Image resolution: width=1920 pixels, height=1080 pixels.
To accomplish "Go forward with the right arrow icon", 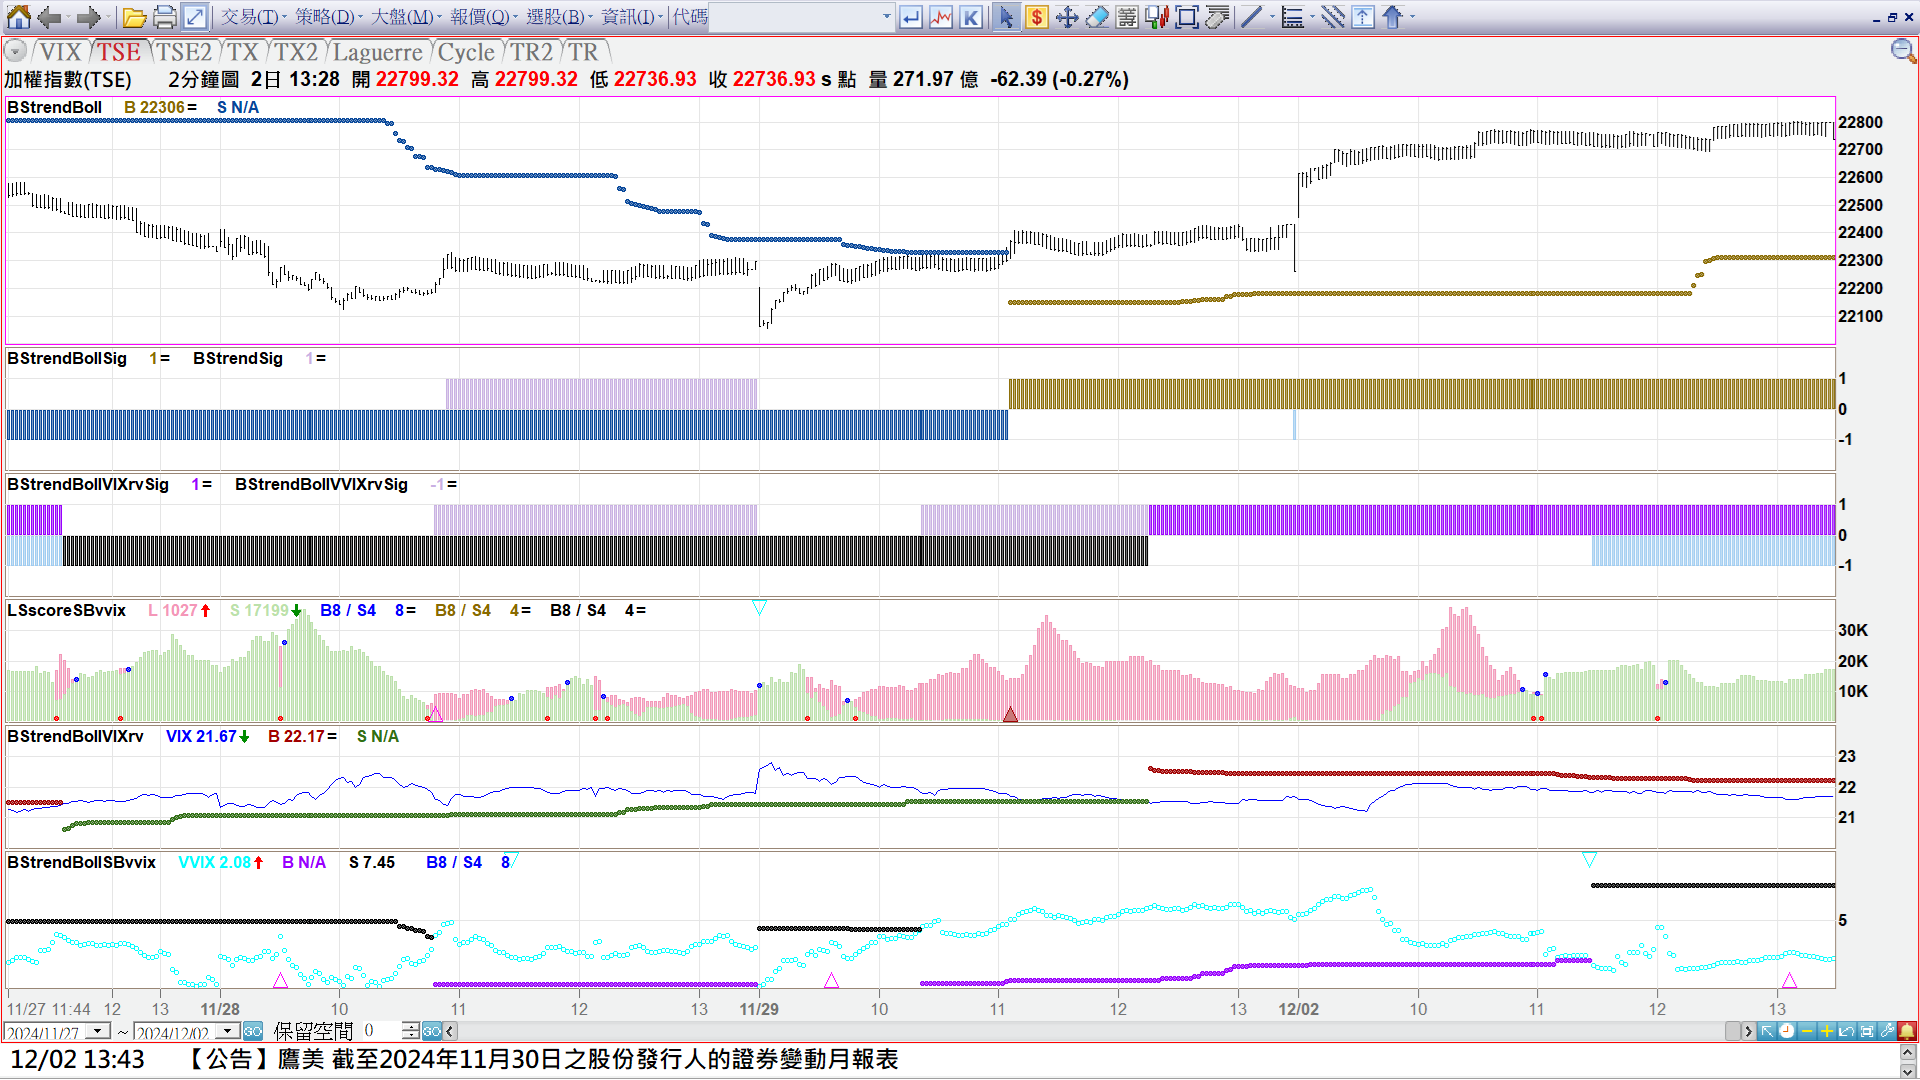I will tap(88, 17).
